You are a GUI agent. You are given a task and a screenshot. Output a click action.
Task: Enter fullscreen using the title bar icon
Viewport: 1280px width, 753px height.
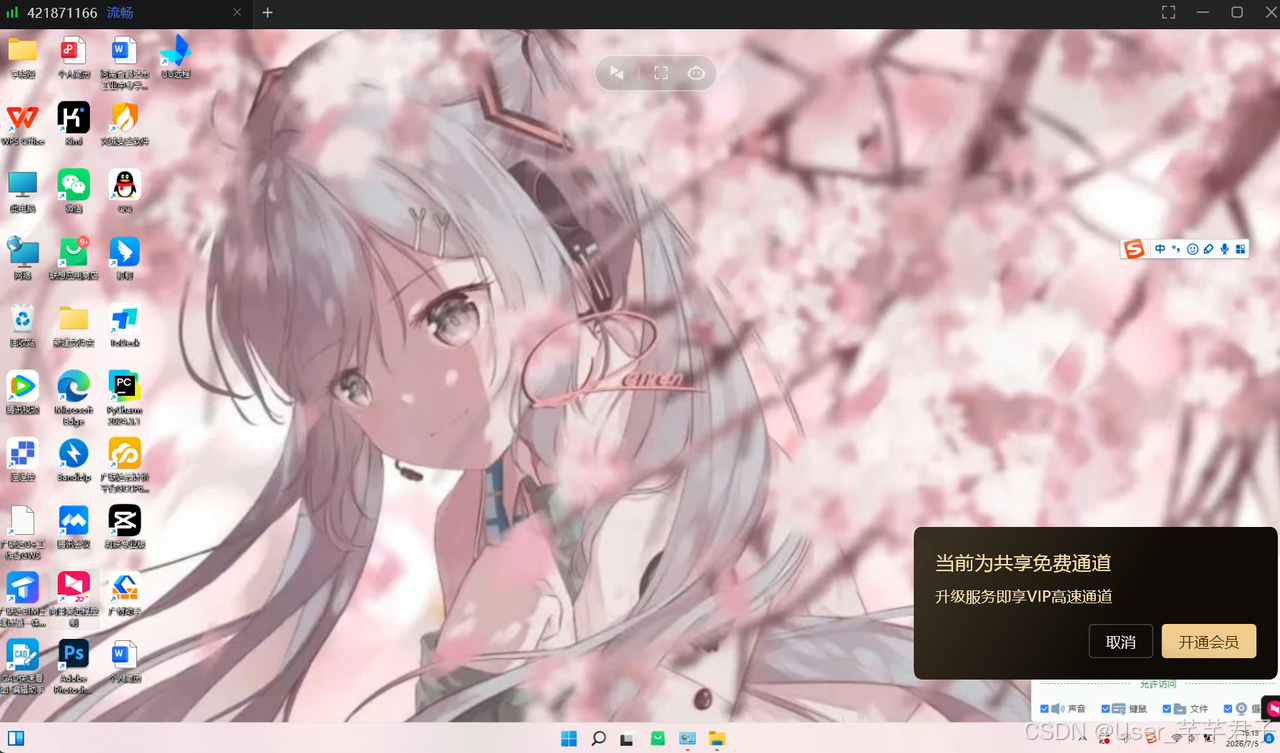click(x=1168, y=12)
